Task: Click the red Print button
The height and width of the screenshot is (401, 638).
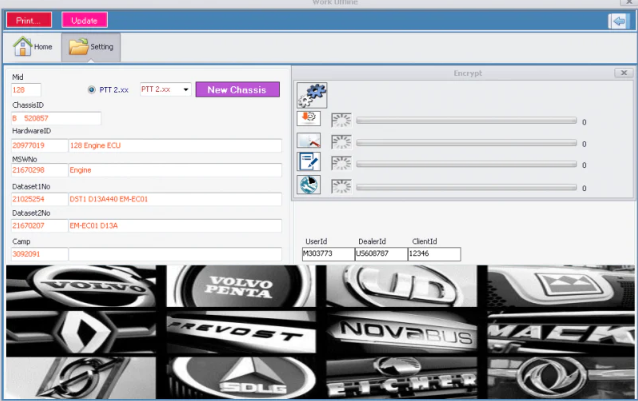Action: tap(29, 20)
